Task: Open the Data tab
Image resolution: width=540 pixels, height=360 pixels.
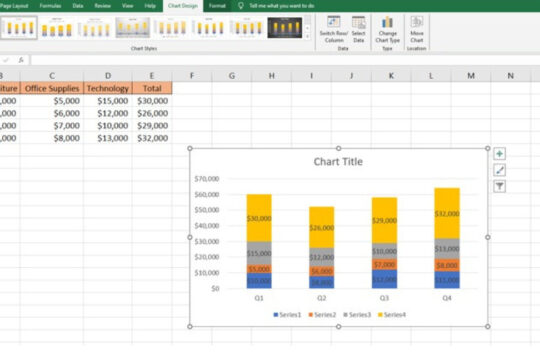Action: pyautogui.click(x=78, y=6)
